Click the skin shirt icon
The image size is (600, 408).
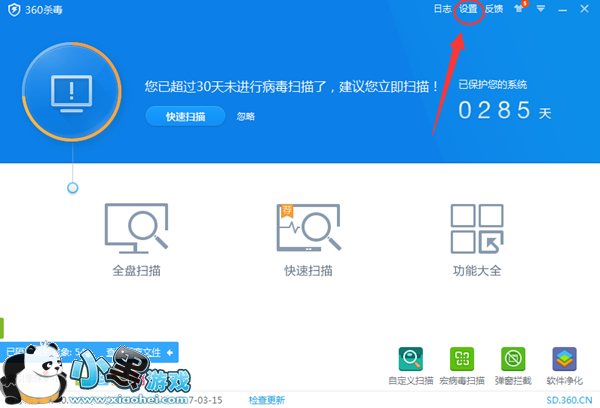click(520, 8)
